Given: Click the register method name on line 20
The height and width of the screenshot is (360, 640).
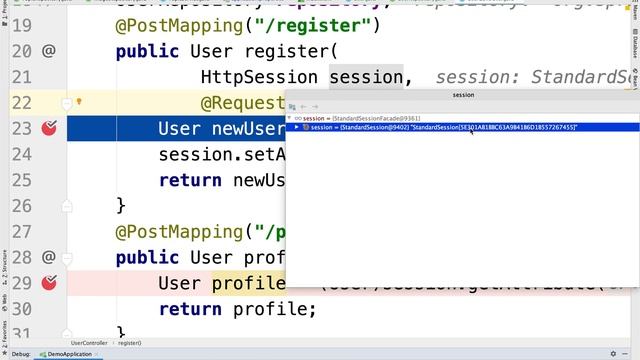Looking at the screenshot, I should (x=287, y=51).
